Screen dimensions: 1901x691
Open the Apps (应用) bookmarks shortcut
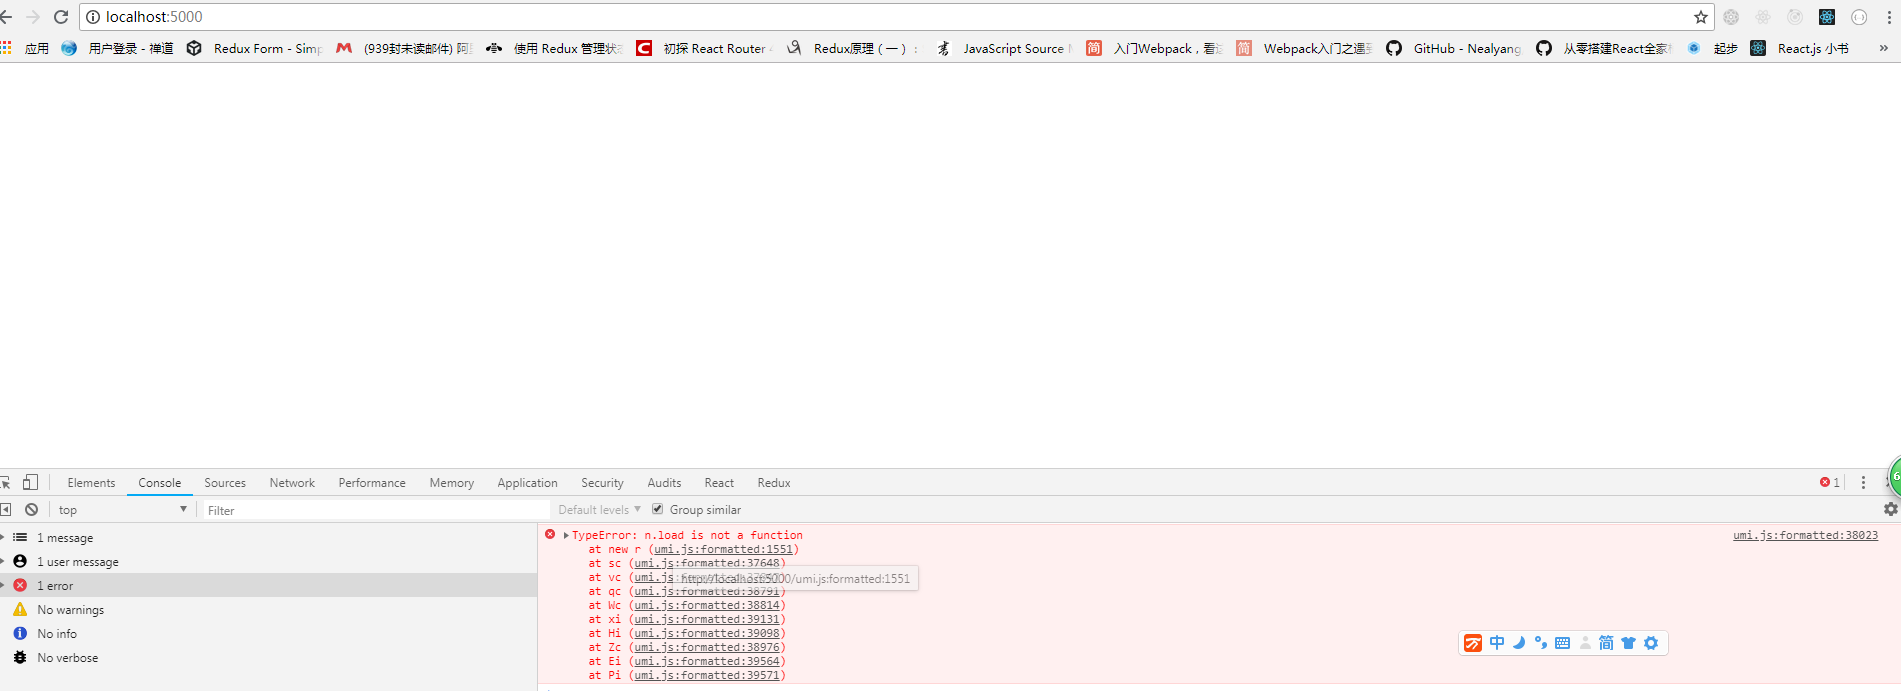[x=25, y=48]
